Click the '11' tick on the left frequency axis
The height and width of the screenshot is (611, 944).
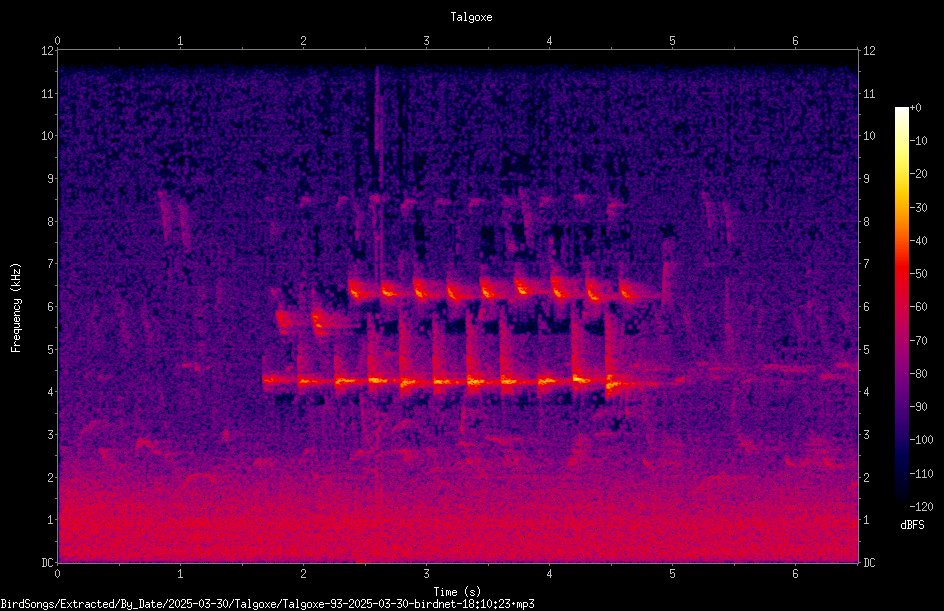[x=47, y=94]
